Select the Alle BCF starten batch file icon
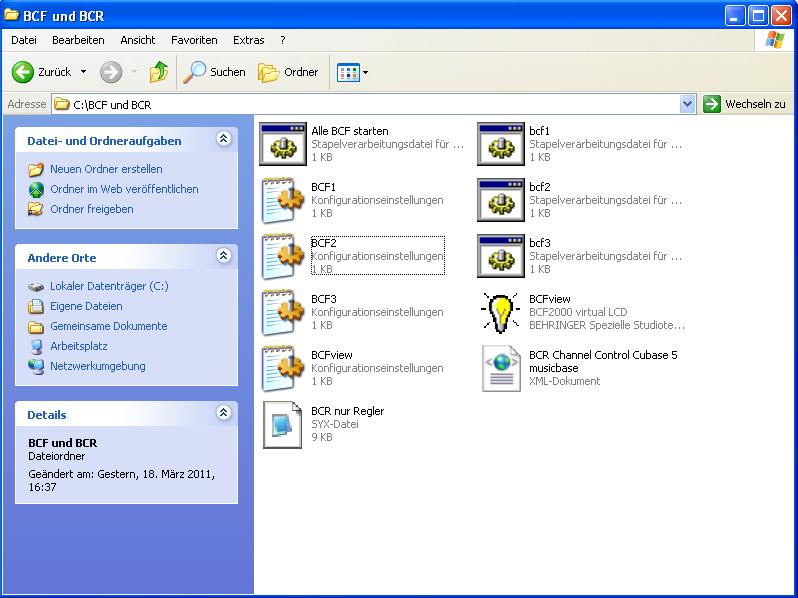This screenshot has height=598, width=798. pos(282,144)
